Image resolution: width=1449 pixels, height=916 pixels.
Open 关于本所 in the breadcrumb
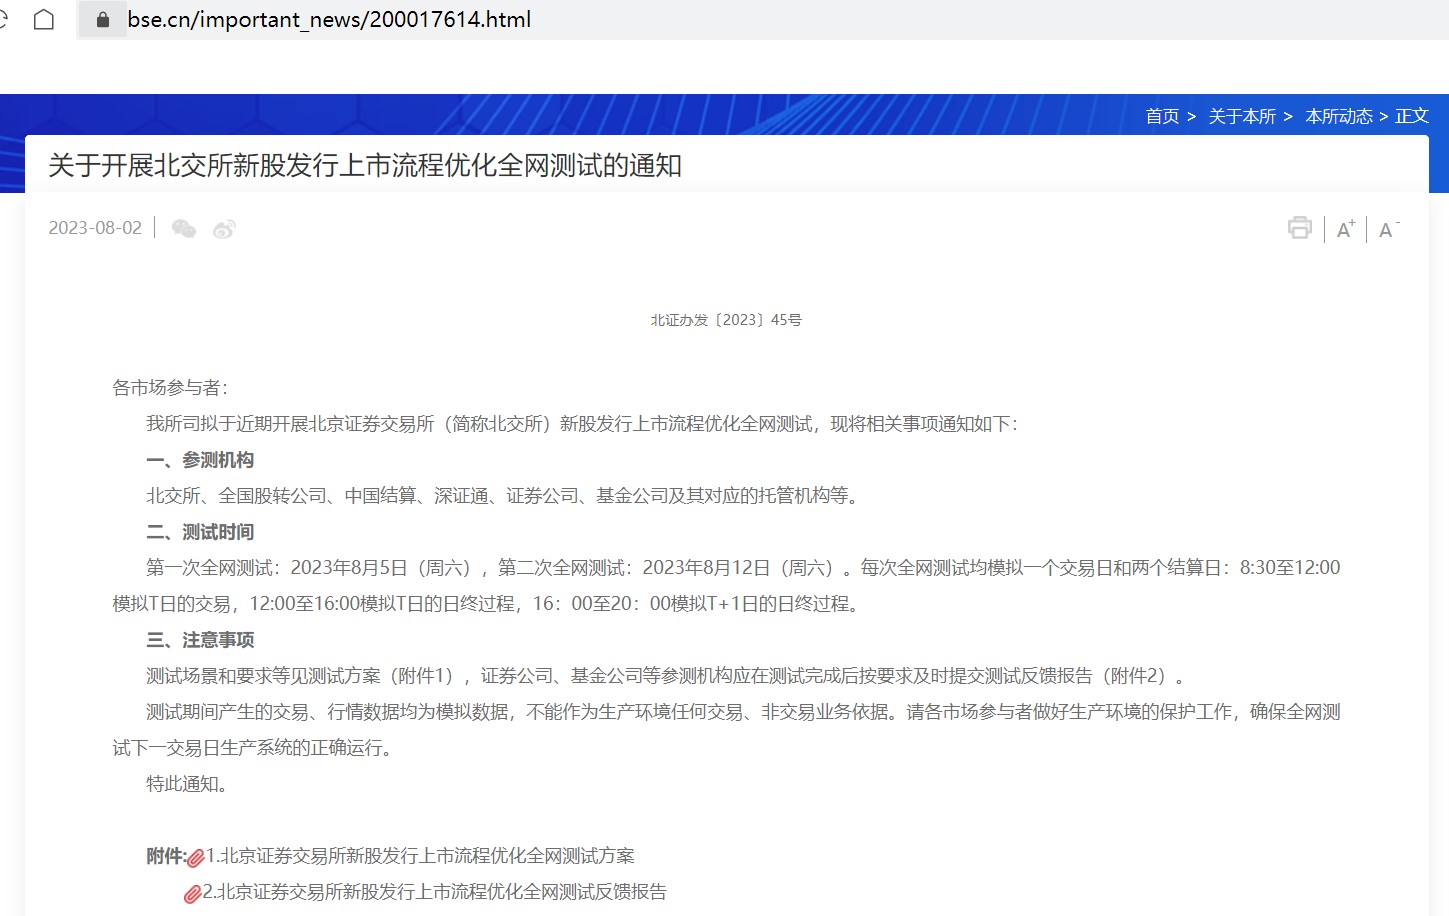click(x=1242, y=116)
